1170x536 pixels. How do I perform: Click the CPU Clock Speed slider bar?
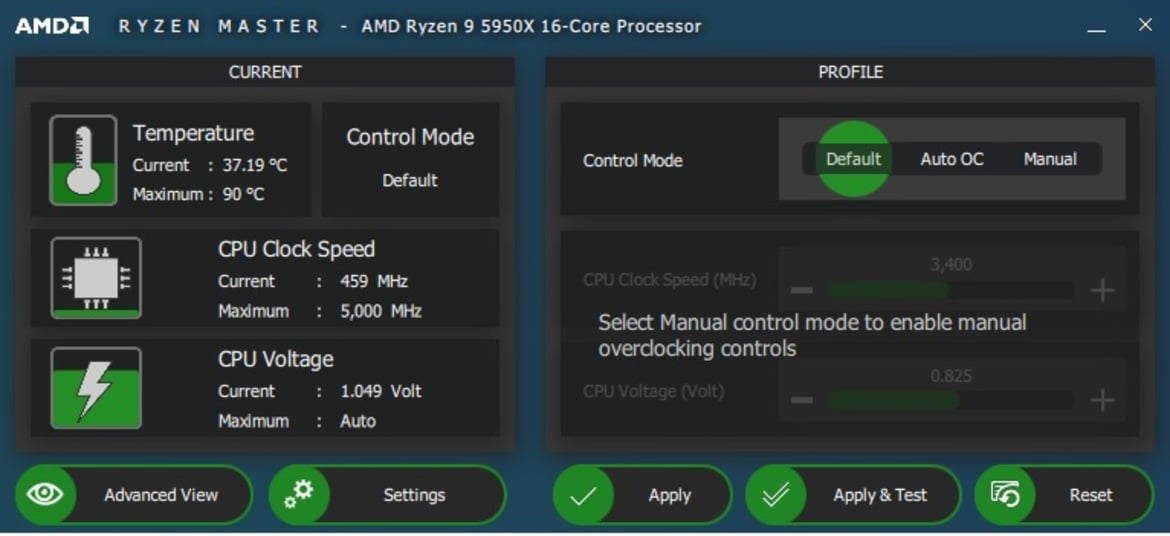coord(951,290)
